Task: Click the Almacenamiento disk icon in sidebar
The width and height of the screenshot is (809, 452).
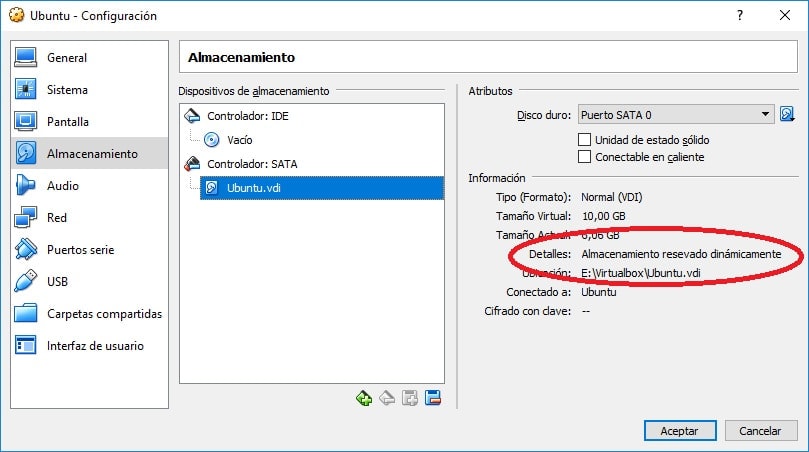Action: [x=25, y=153]
